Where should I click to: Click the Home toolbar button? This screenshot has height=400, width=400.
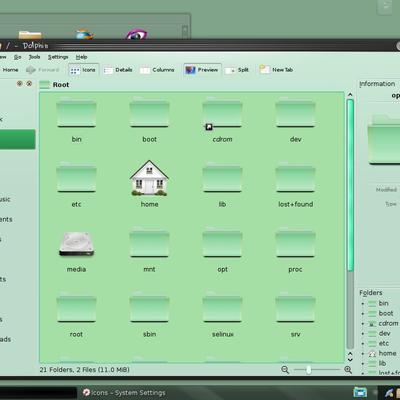pos(9,70)
